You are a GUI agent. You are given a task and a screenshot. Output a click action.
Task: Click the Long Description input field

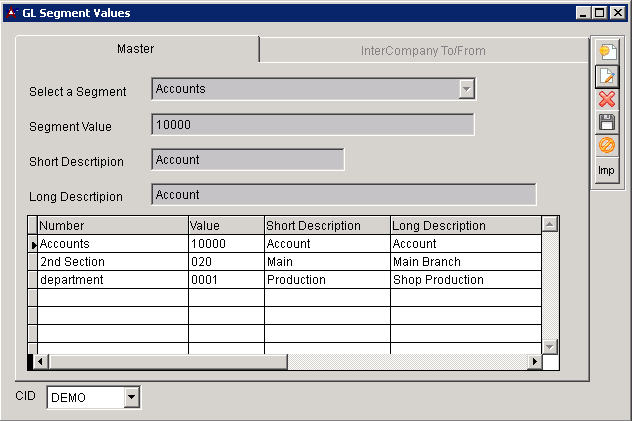343,195
